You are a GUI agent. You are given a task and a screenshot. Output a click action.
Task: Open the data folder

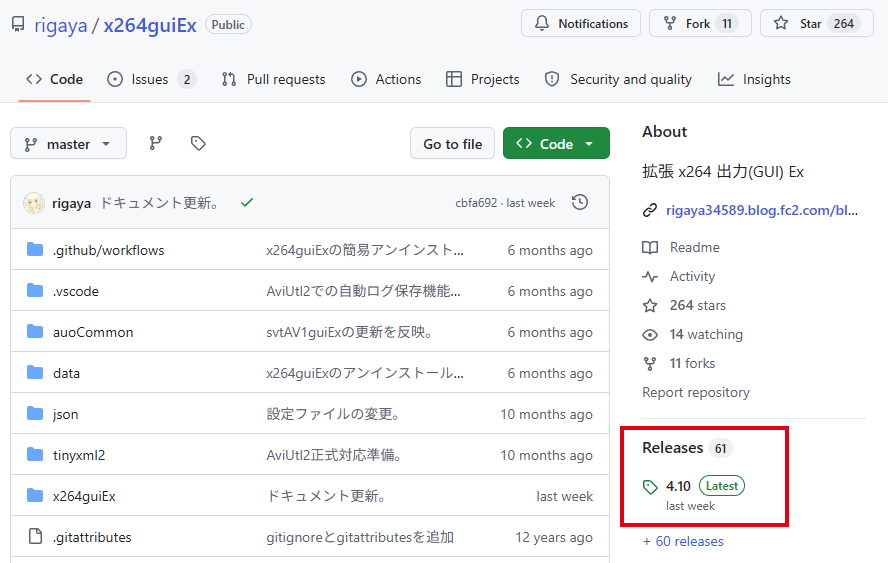coord(66,373)
